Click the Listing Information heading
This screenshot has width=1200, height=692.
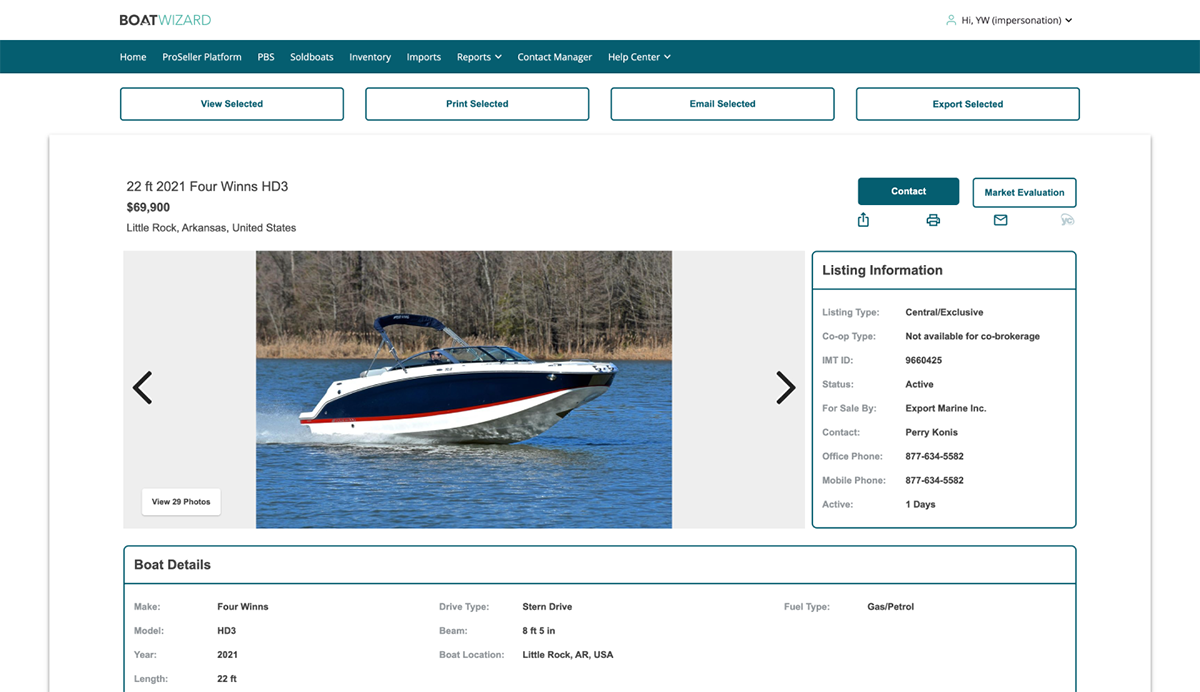pyautogui.click(x=882, y=270)
